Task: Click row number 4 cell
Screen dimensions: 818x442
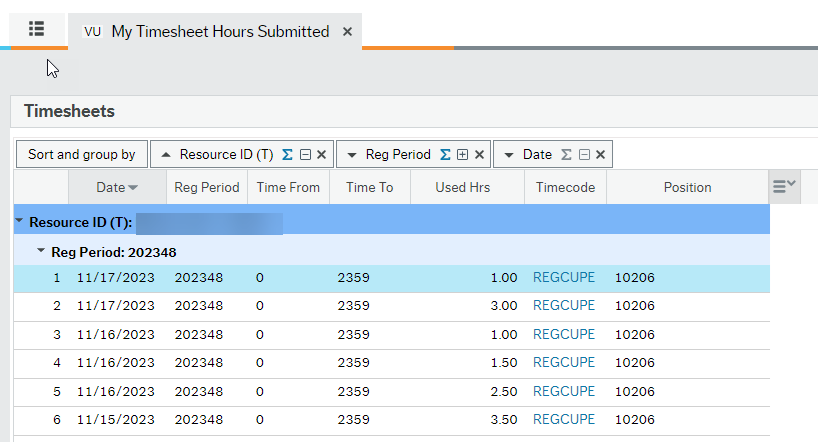Action: coord(57,363)
